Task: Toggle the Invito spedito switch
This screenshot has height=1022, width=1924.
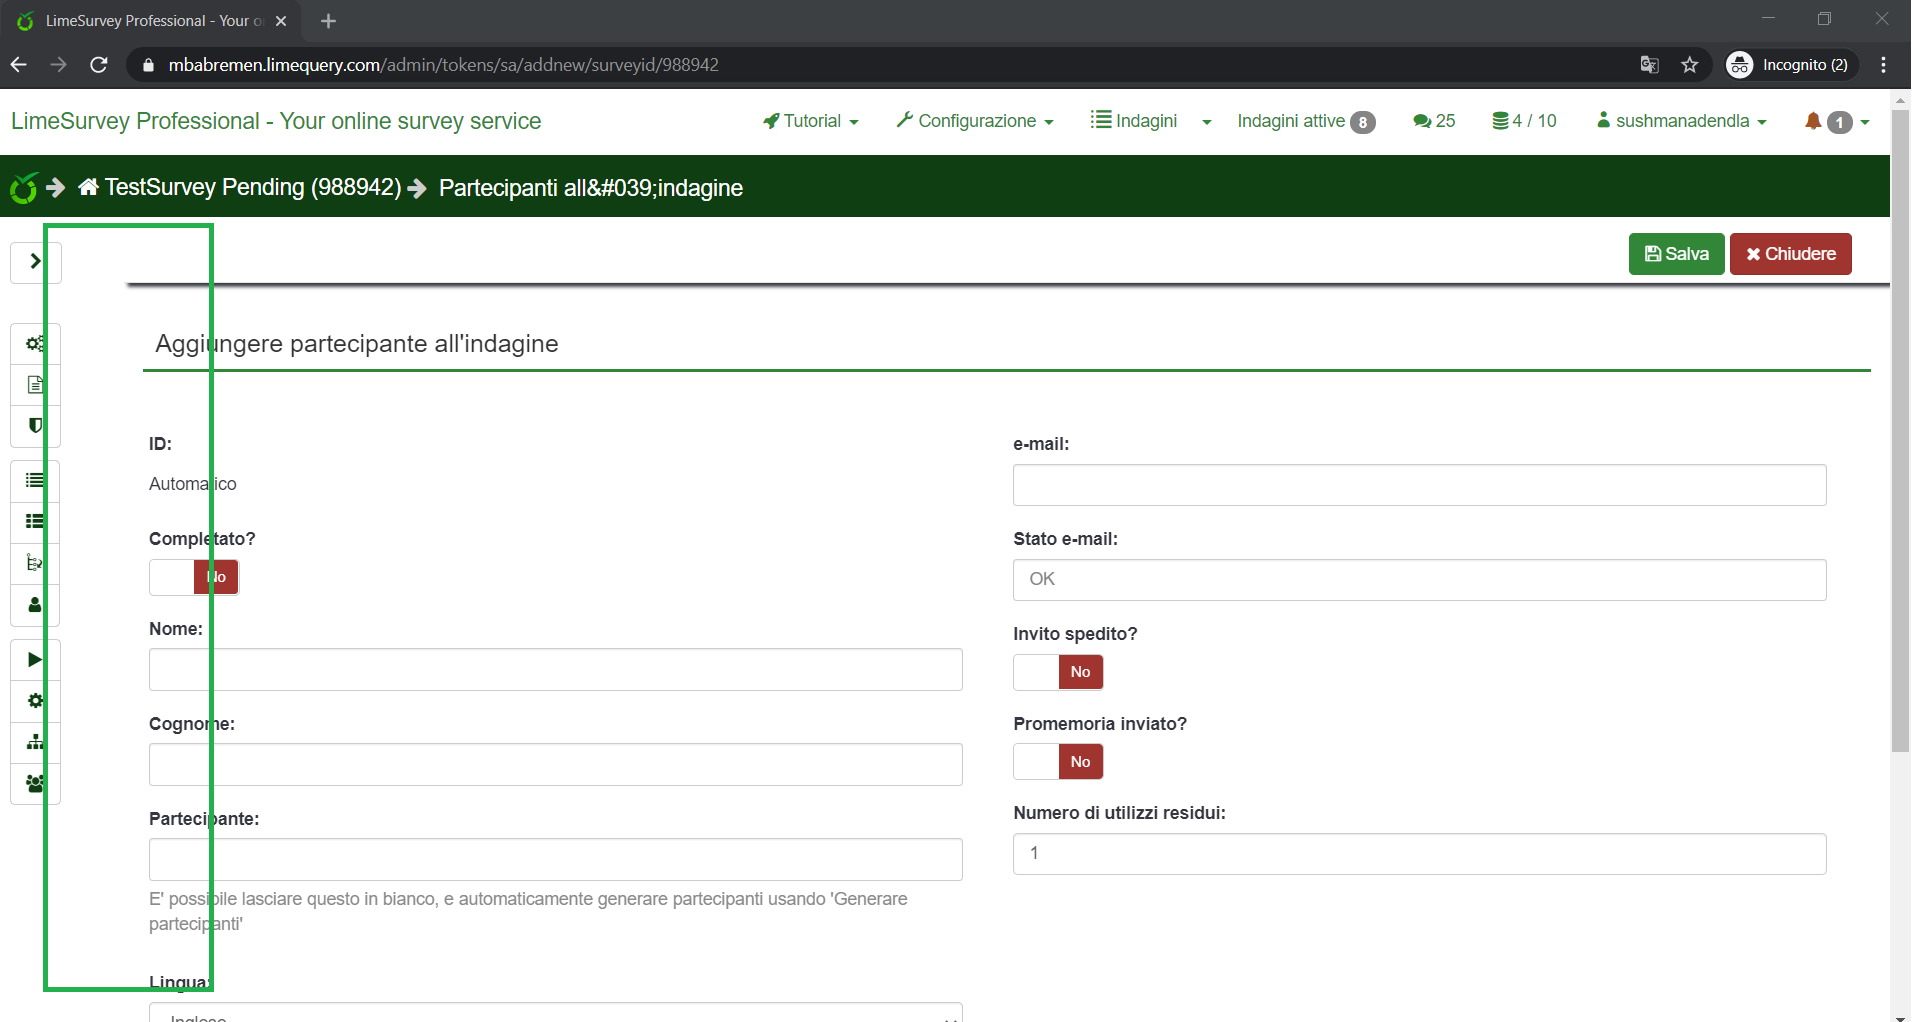Action: (1058, 672)
